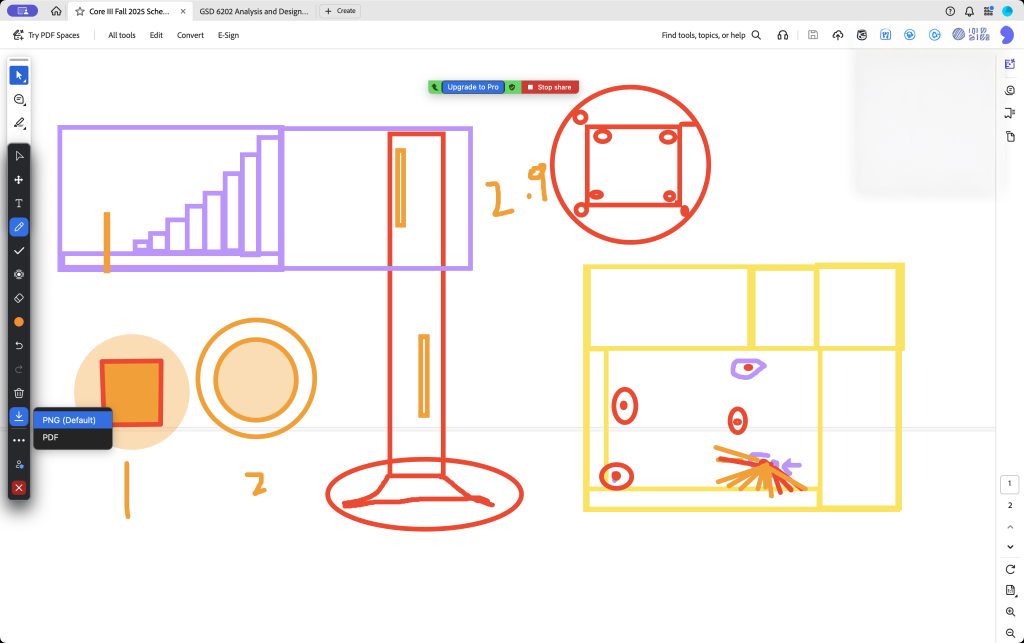Click the checkmark tool in the annotation toolbar
Viewport: 1024px width, 643px height.
(x=19, y=250)
